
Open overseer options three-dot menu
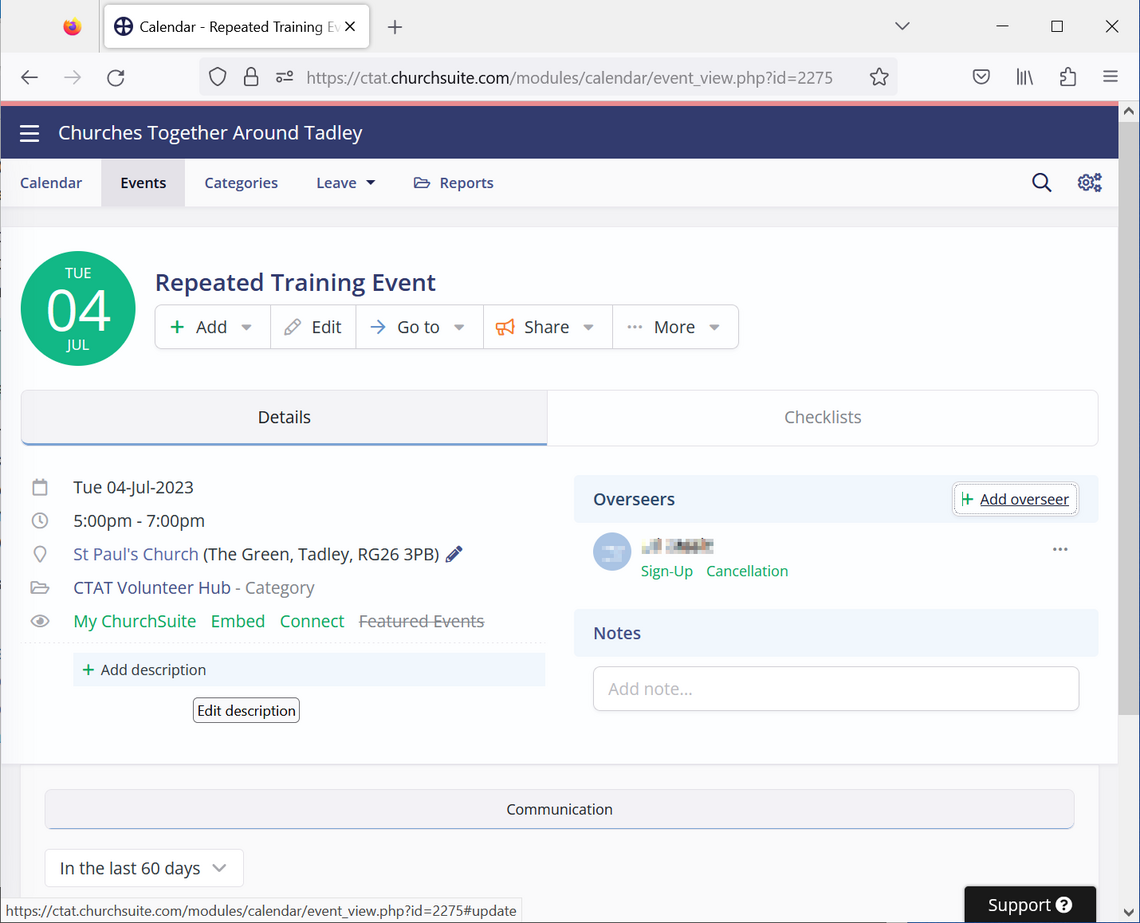pos(1060,549)
